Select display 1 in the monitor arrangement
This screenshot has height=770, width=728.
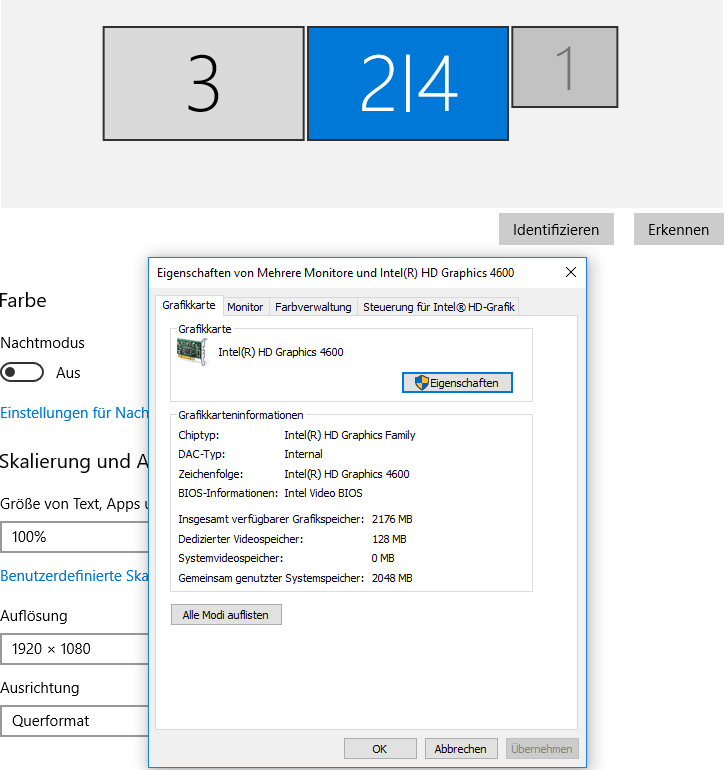click(564, 67)
